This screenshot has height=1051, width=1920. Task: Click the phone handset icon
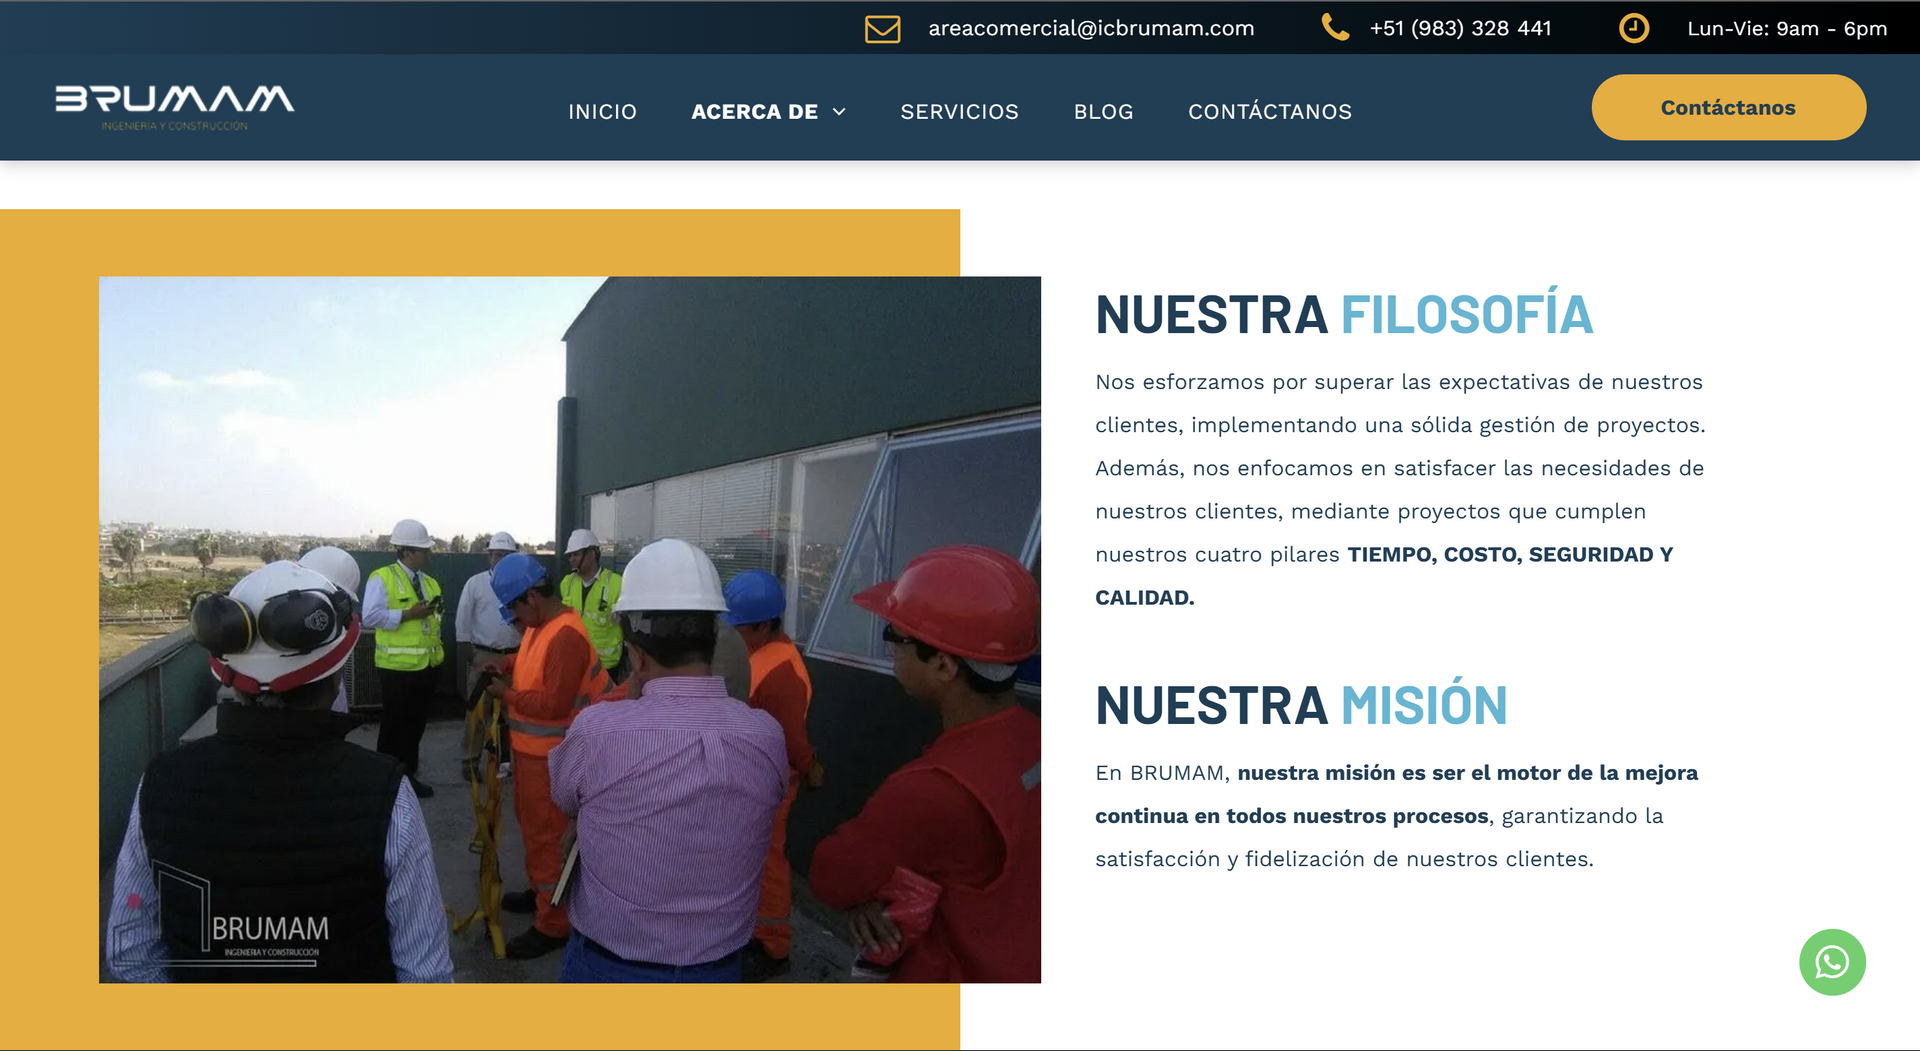[x=1337, y=27]
